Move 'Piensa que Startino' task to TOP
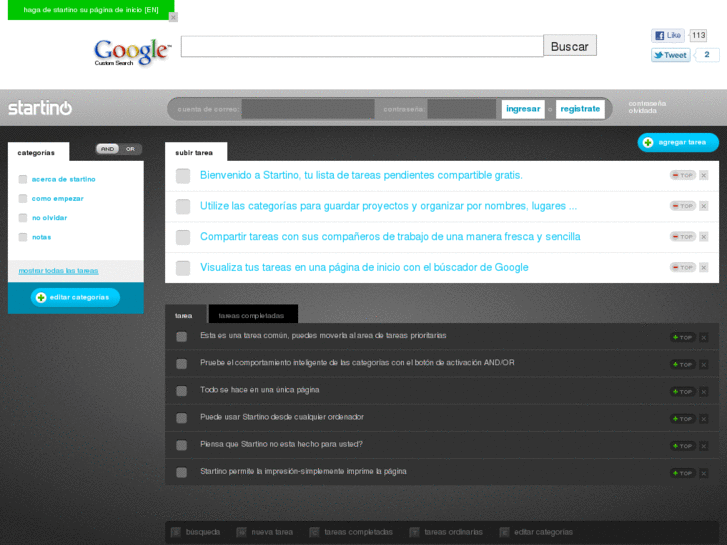The height and width of the screenshot is (545, 727). tap(682, 446)
